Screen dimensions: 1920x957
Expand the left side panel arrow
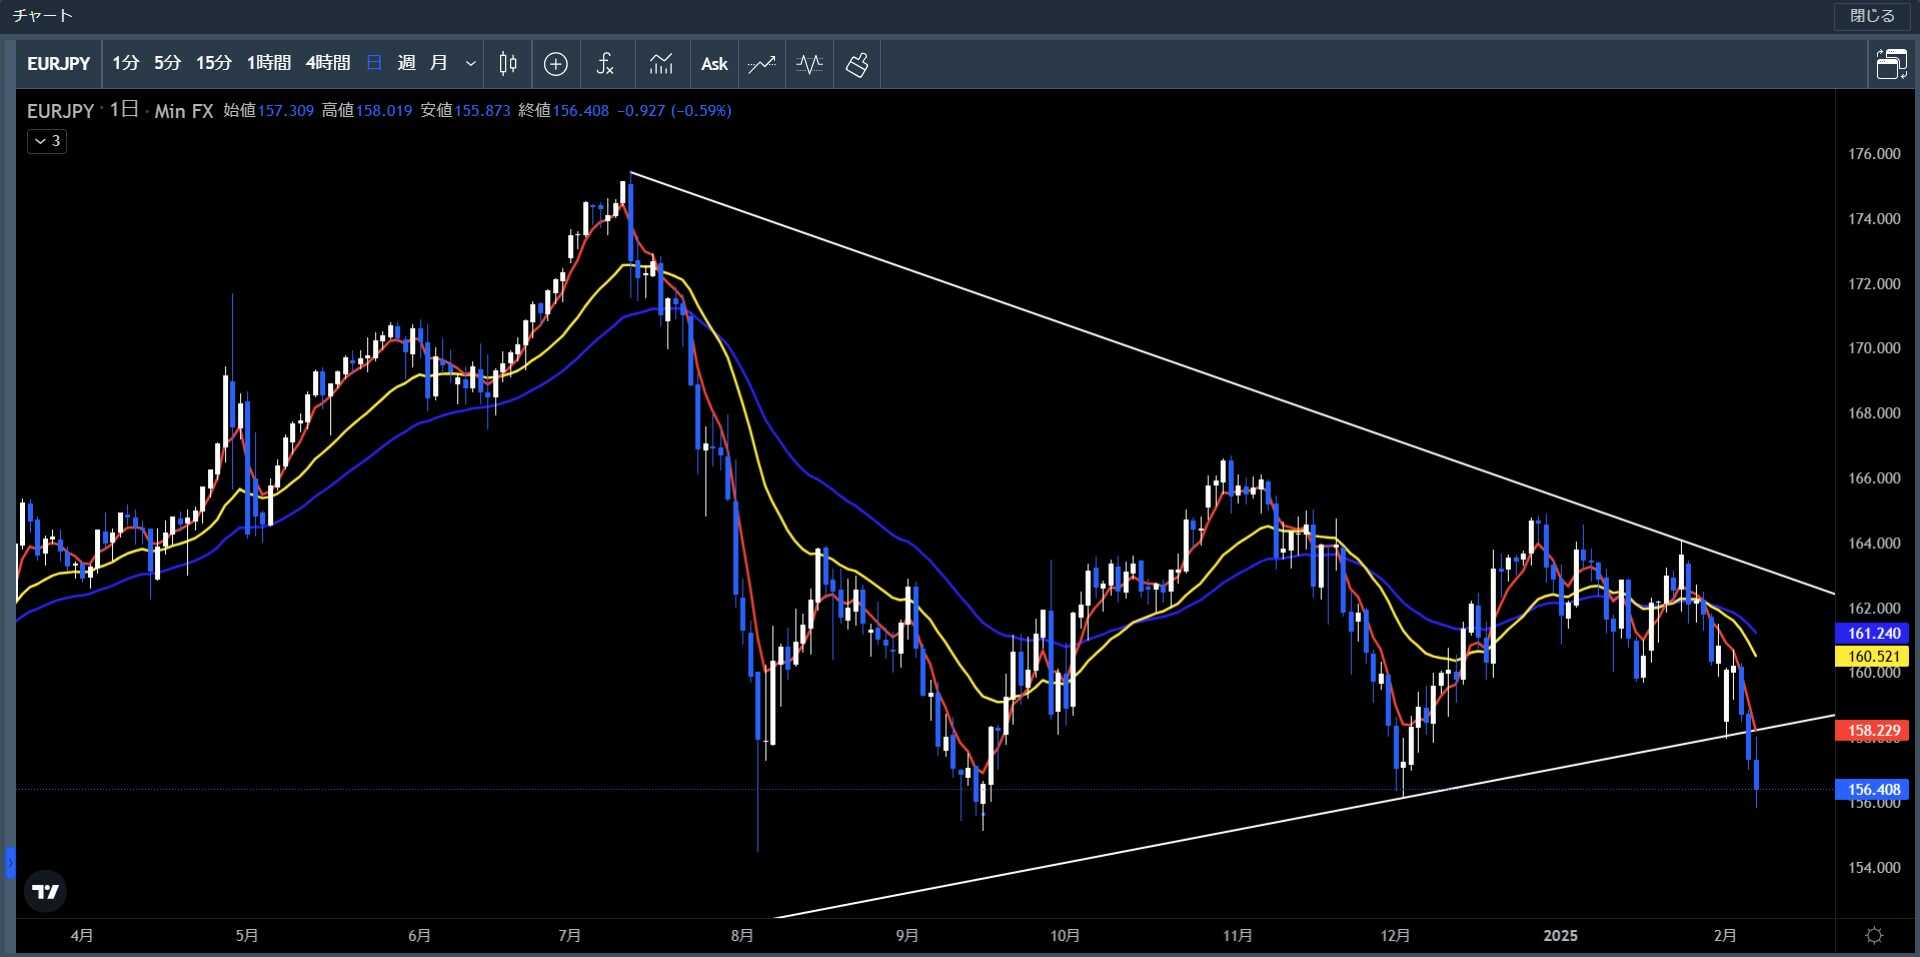(10, 862)
